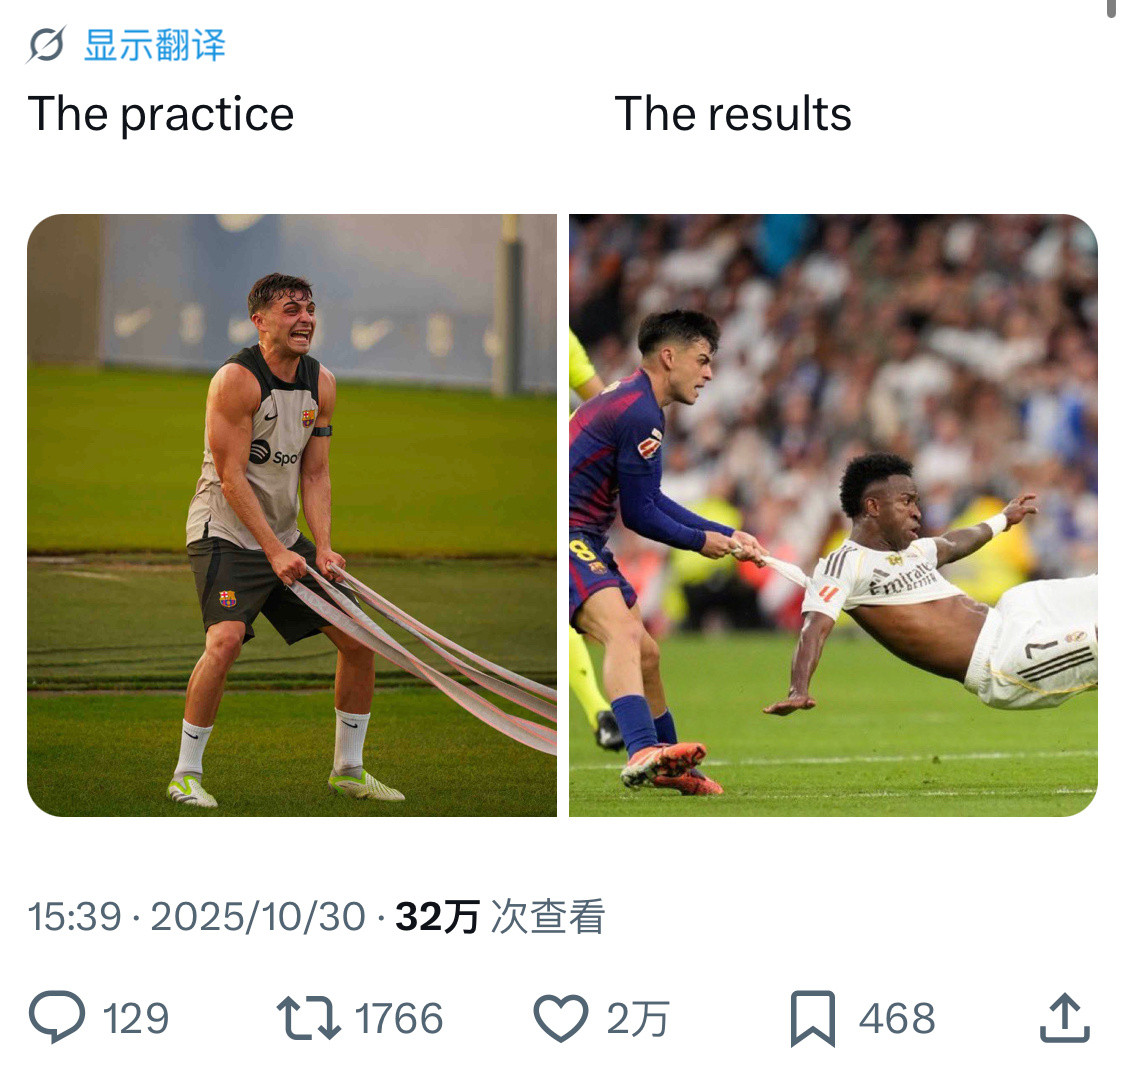The width and height of the screenshot is (1125, 1069).
Task: Click the bold 32万 view number
Action: [437, 917]
